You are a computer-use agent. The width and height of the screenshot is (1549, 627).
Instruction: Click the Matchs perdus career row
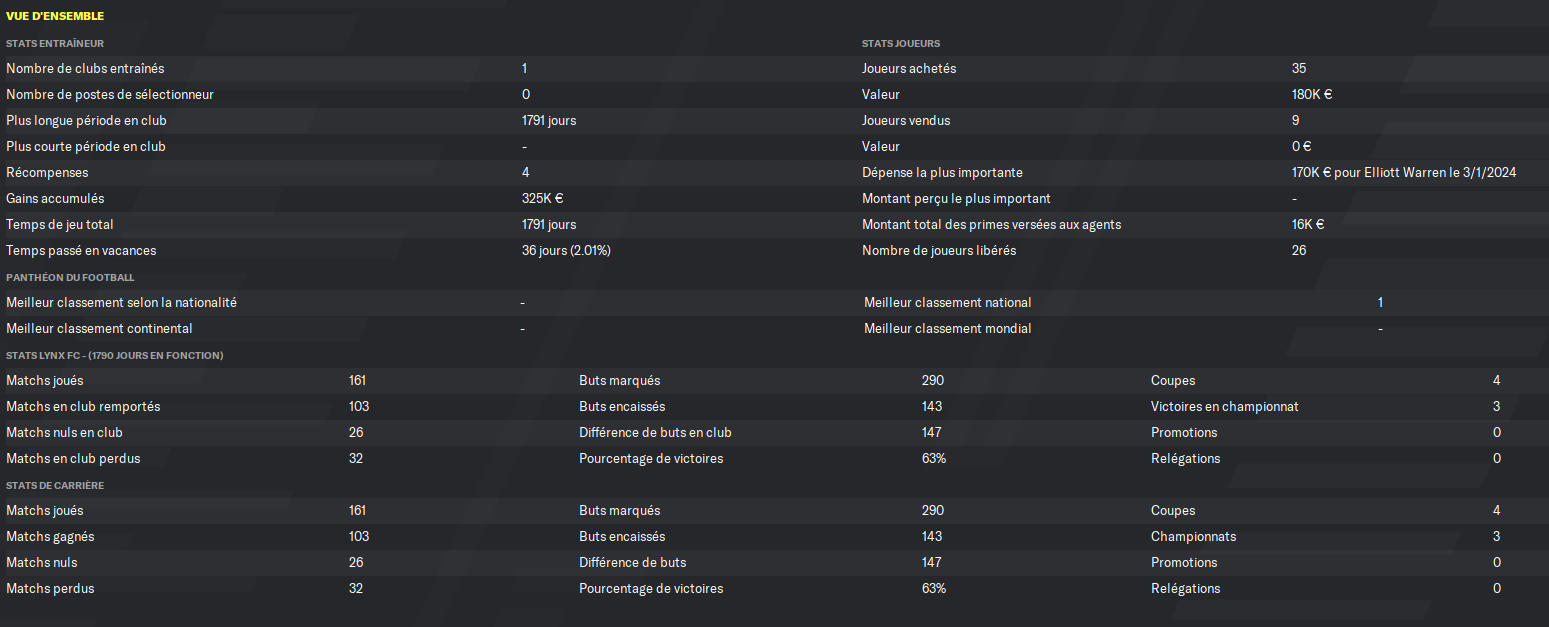286,589
